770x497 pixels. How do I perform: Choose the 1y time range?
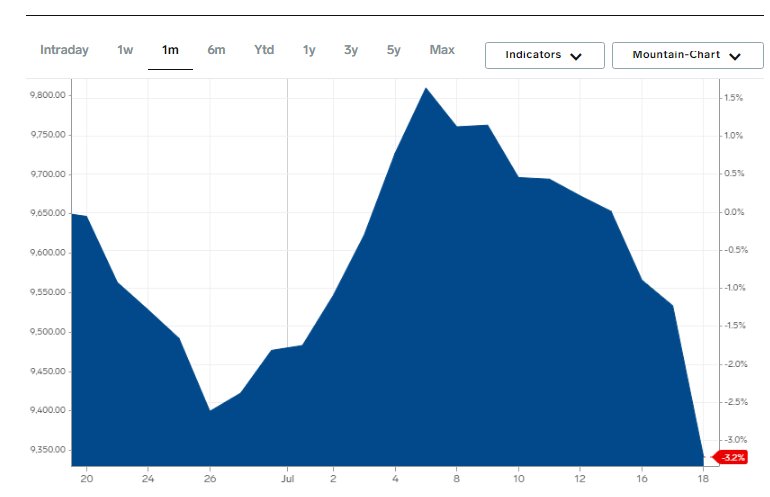pos(309,50)
